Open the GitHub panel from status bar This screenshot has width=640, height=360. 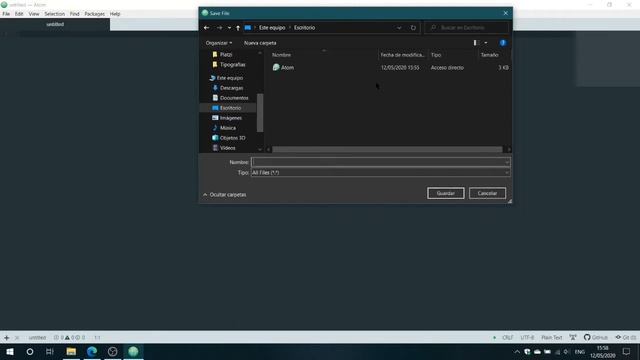coord(596,338)
